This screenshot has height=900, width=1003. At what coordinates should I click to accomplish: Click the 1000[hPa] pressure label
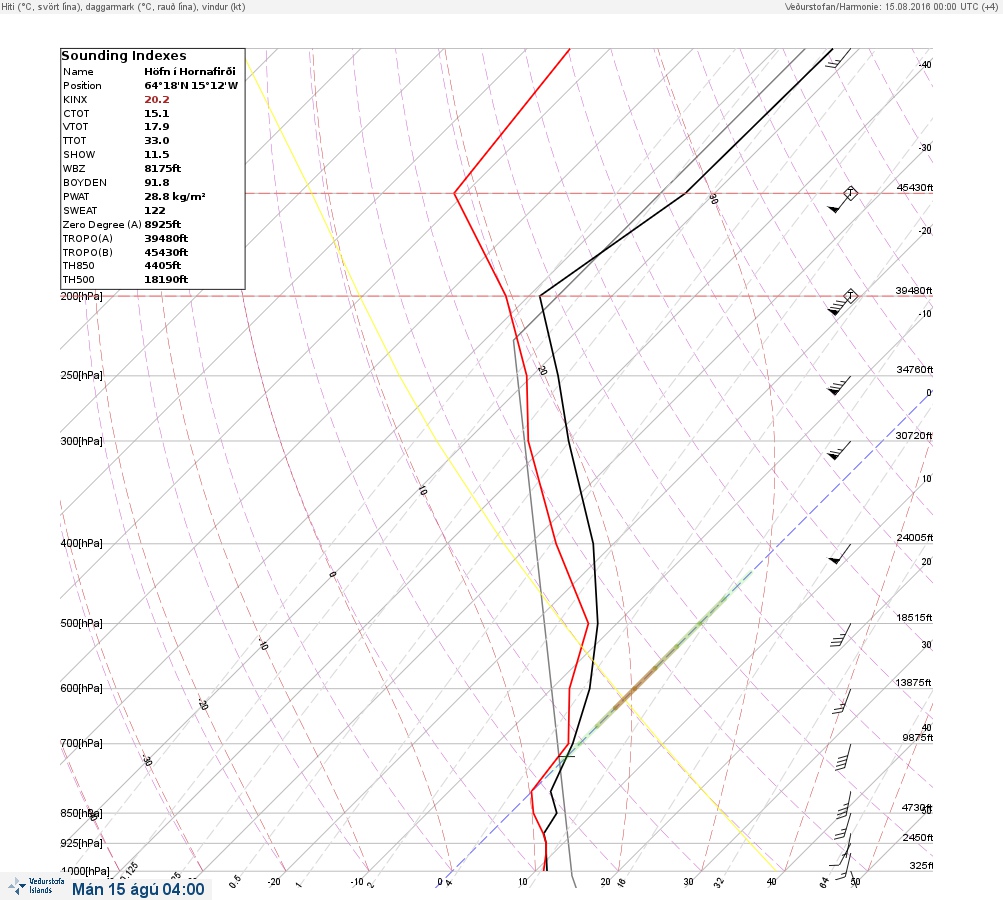(x=84, y=871)
